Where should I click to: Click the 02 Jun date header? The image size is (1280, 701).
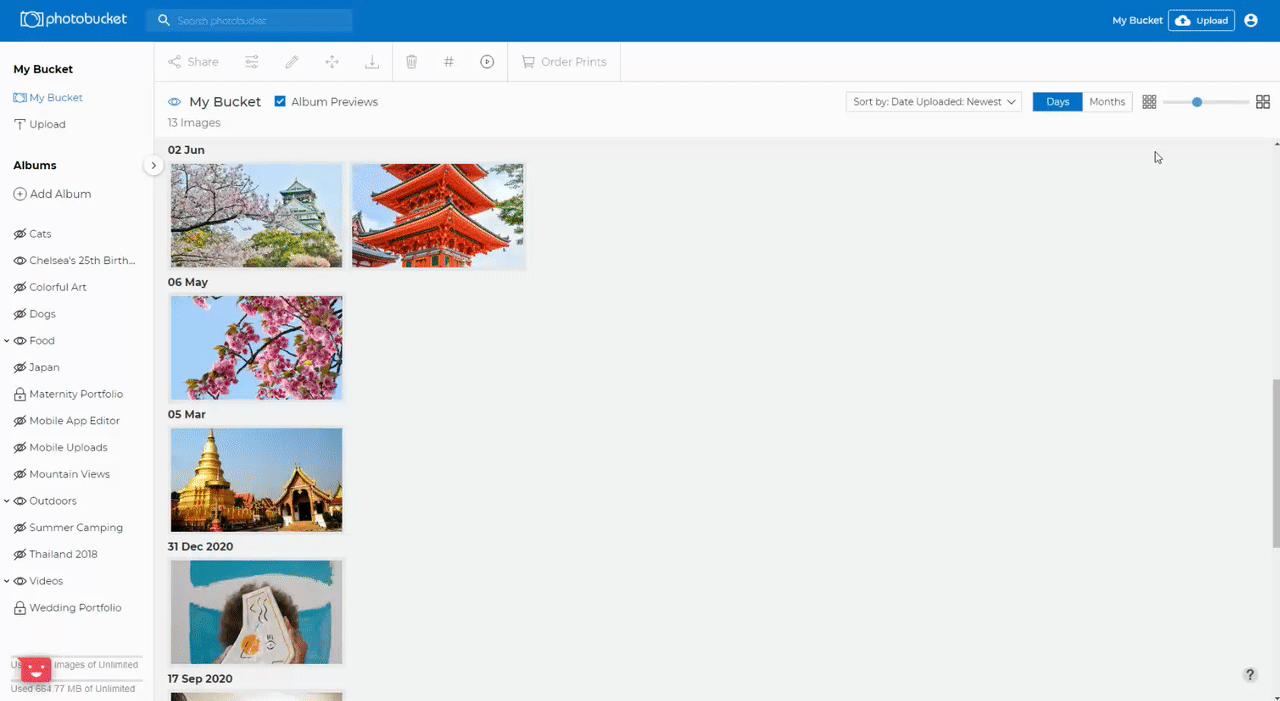(186, 150)
